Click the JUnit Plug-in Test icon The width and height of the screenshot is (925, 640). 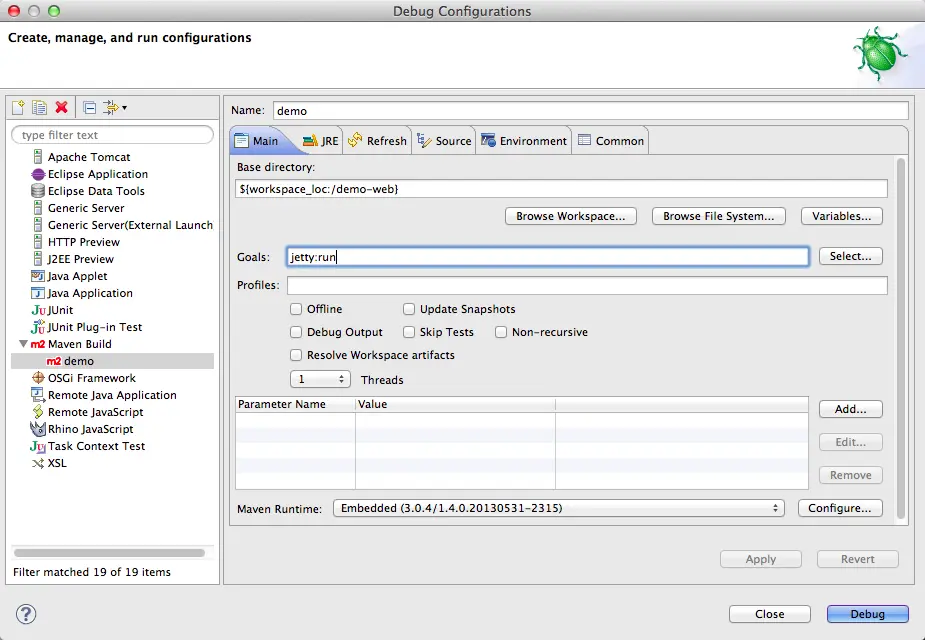38,327
